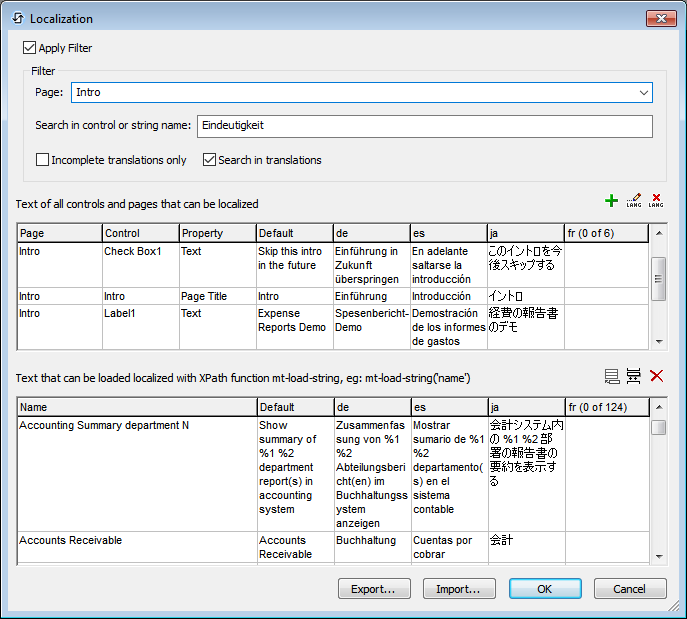The height and width of the screenshot is (619, 687).
Task: Click the green plus add language icon
Action: [612, 201]
